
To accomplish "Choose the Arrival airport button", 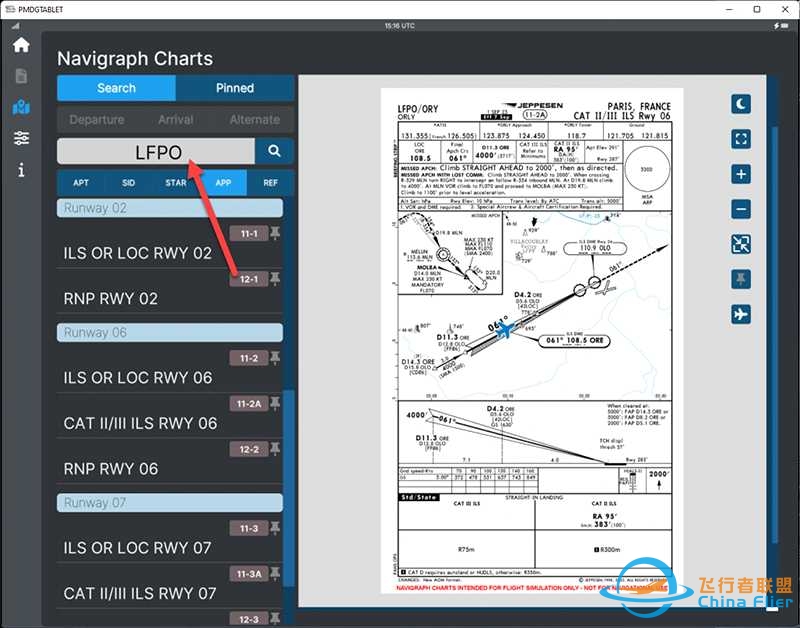I will tap(176, 120).
